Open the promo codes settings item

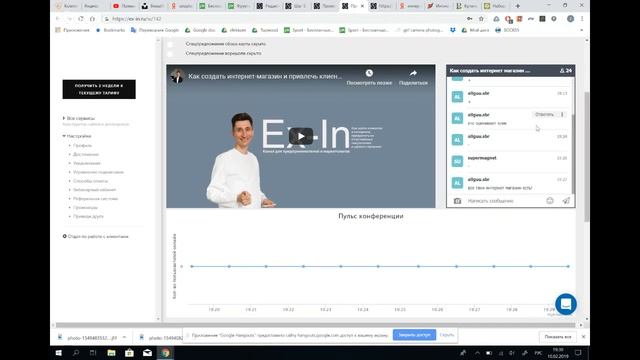click(x=85, y=207)
